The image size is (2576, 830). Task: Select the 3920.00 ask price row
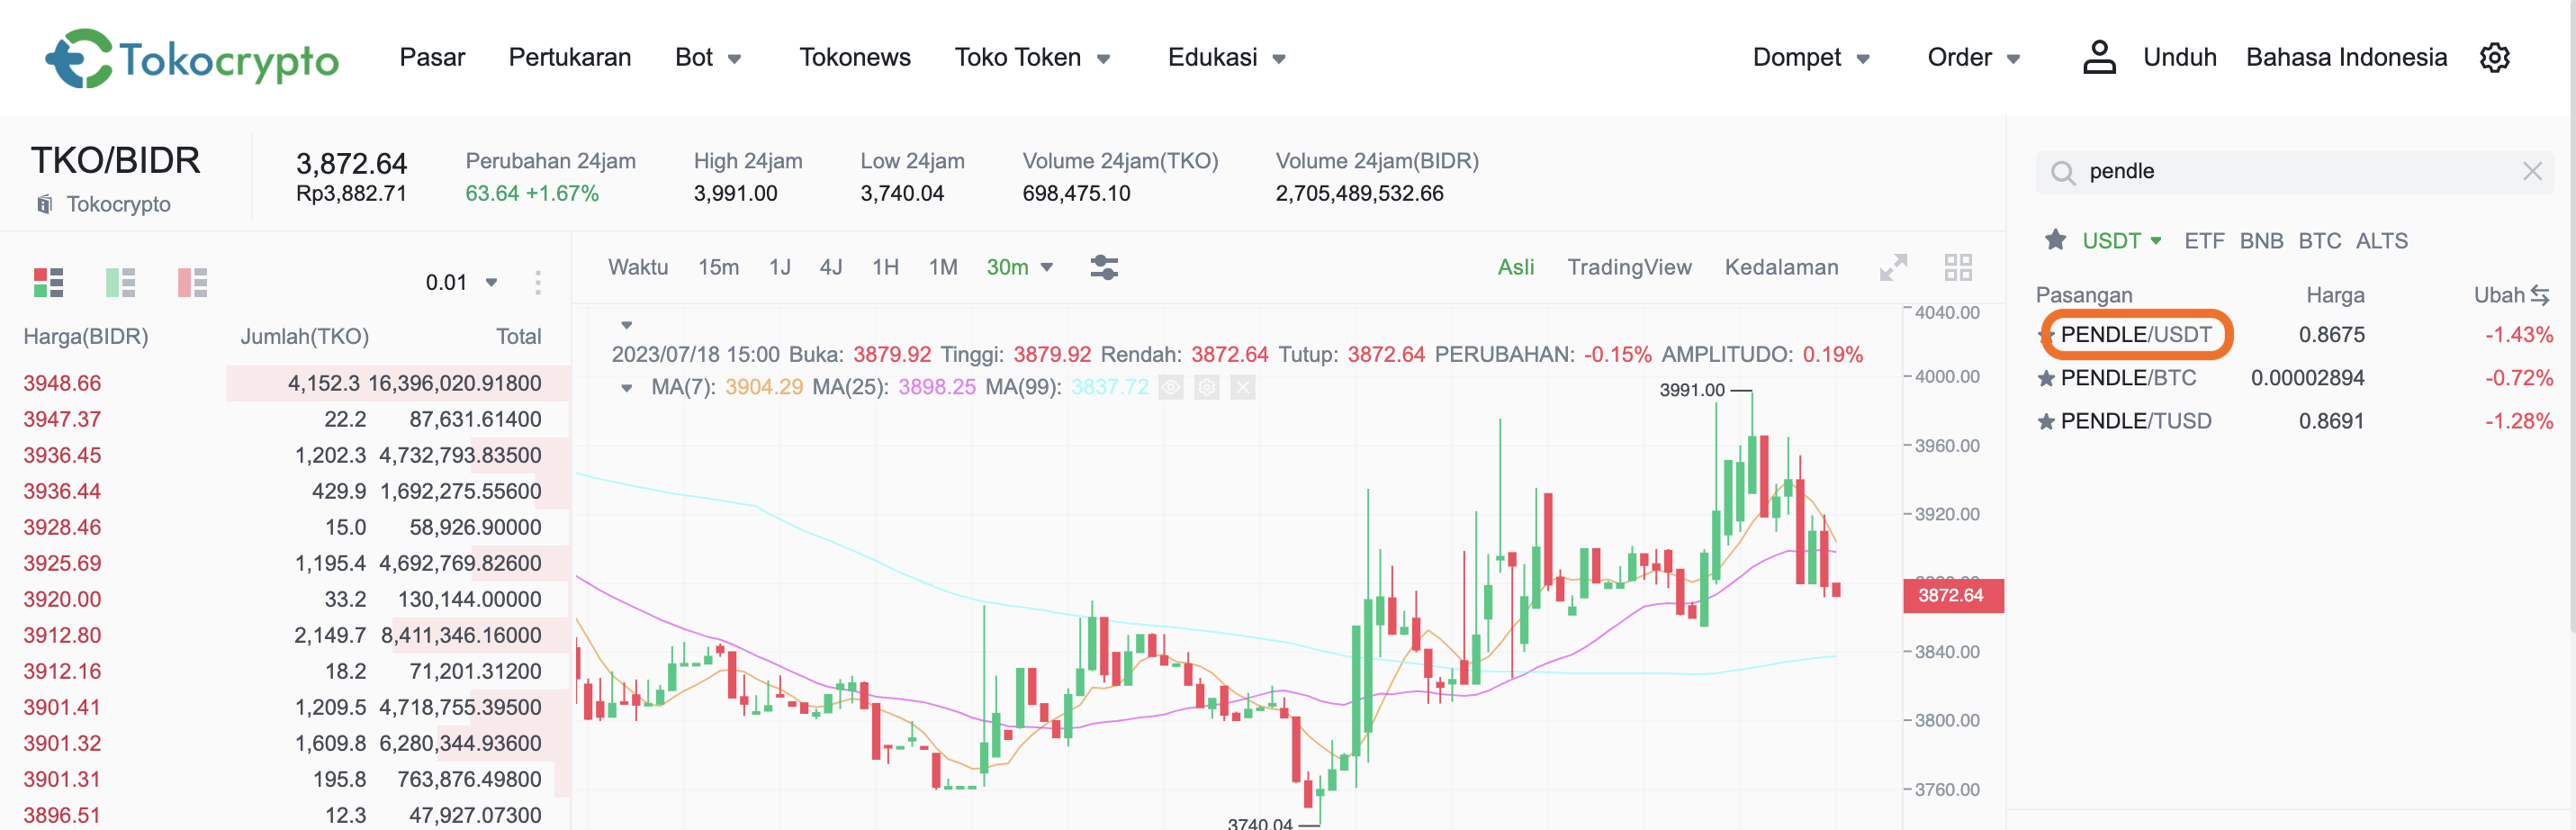tap(284, 599)
